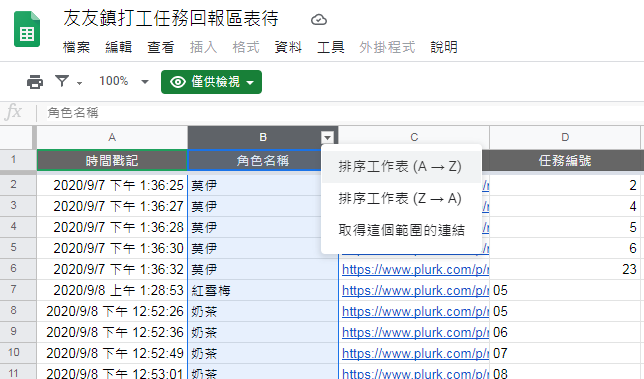Choose 排序工作表 (A → Z)
The image size is (644, 379).
(x=401, y=167)
